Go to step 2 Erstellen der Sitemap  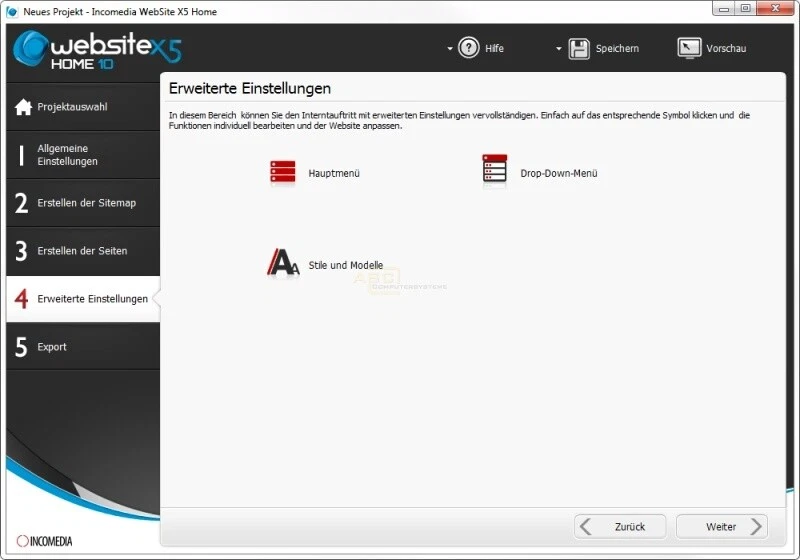point(83,203)
